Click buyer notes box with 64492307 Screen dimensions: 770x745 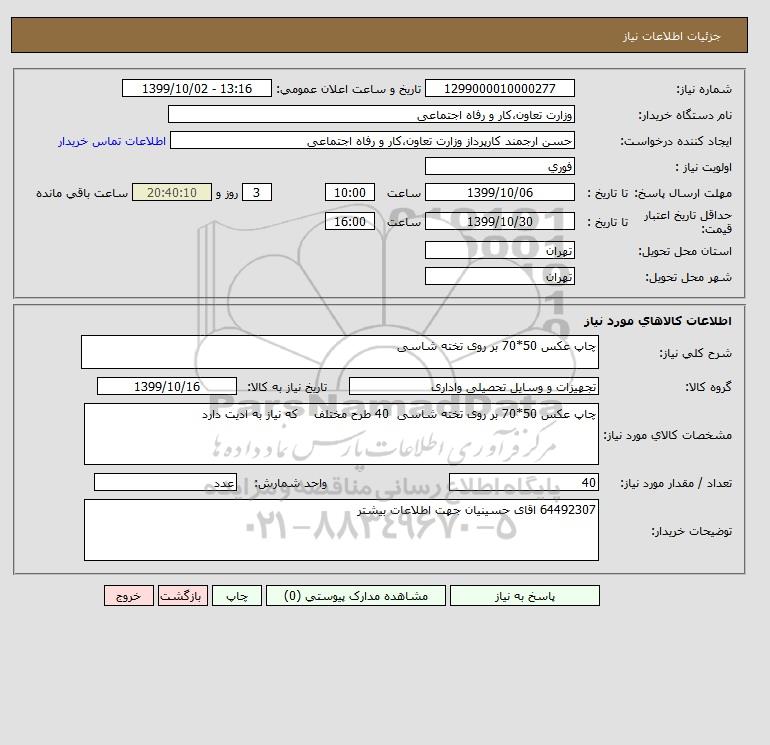(x=341, y=530)
